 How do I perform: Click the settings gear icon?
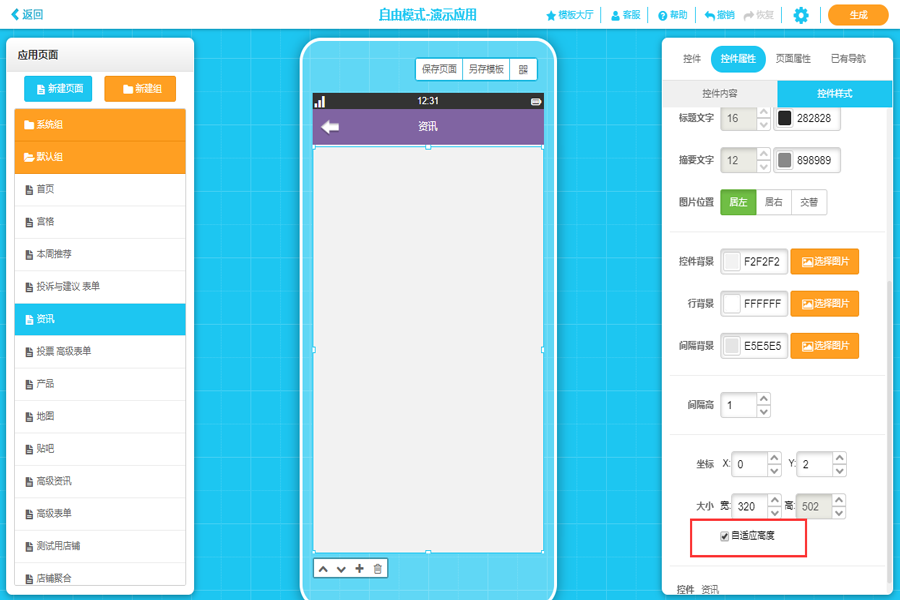[800, 15]
